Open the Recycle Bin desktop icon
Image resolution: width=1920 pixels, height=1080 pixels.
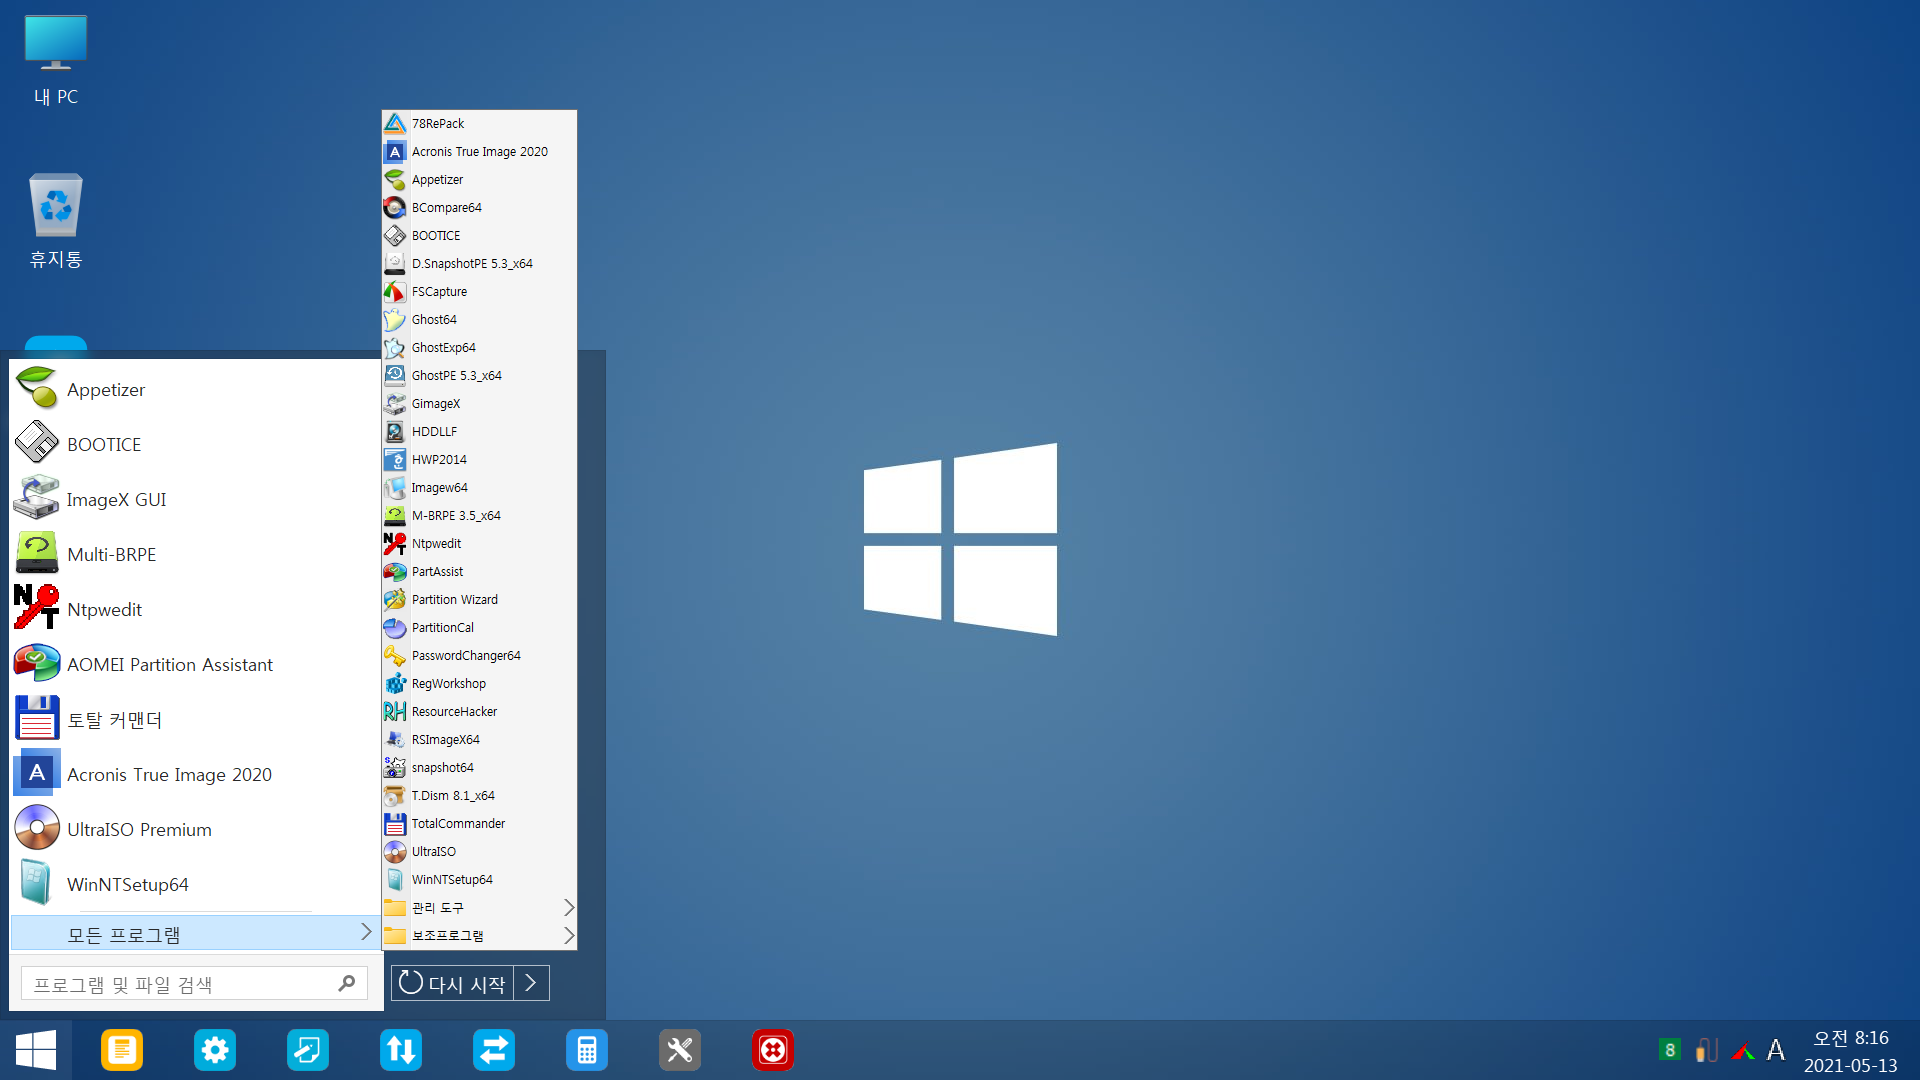point(56,220)
